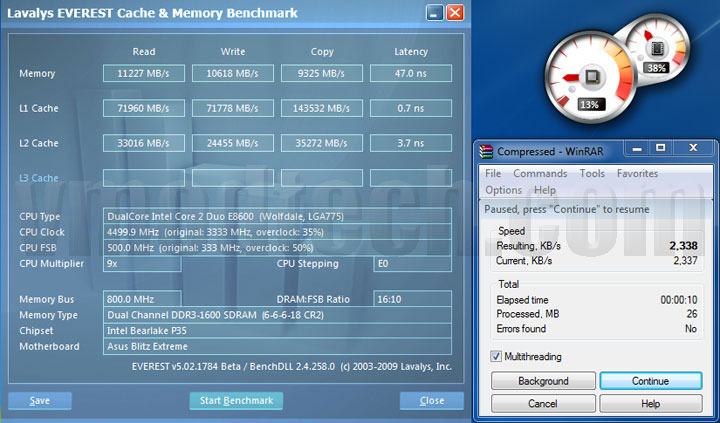Click the L2 Cache Latency value 3.7 ns
The width and height of the screenshot is (720, 423).
[411, 143]
